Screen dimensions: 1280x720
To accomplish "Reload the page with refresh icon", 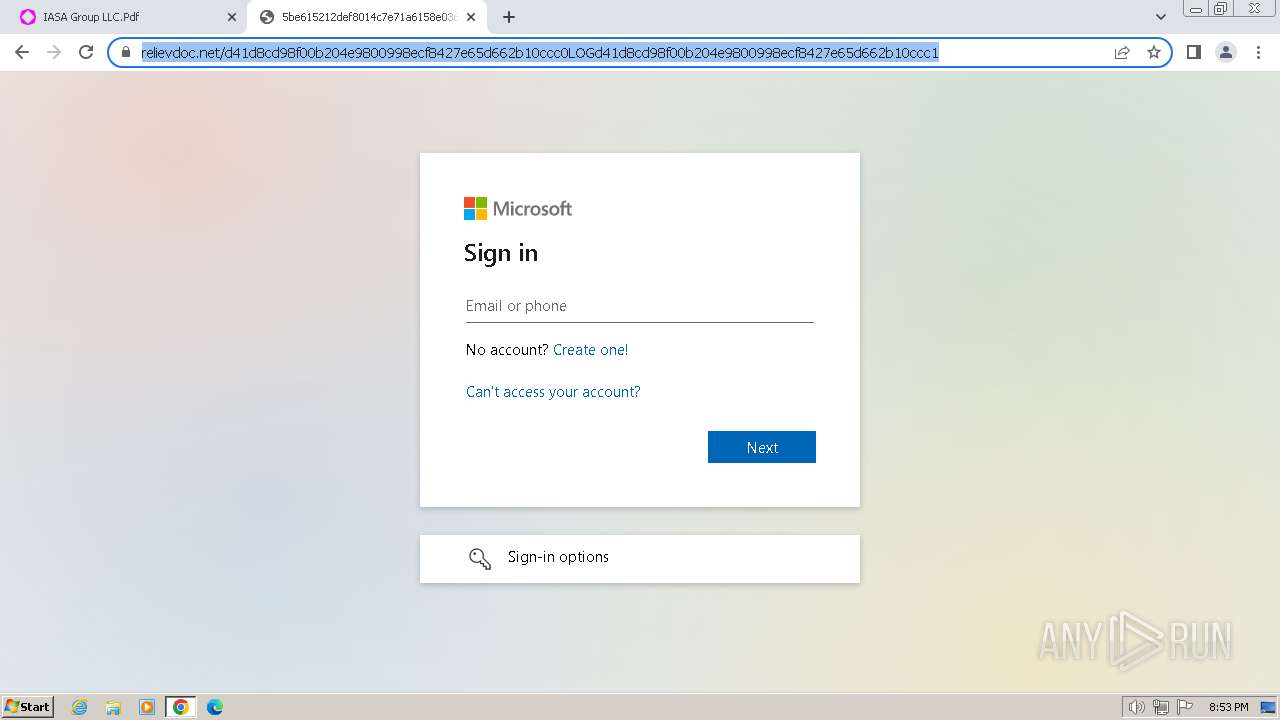I will (x=86, y=52).
